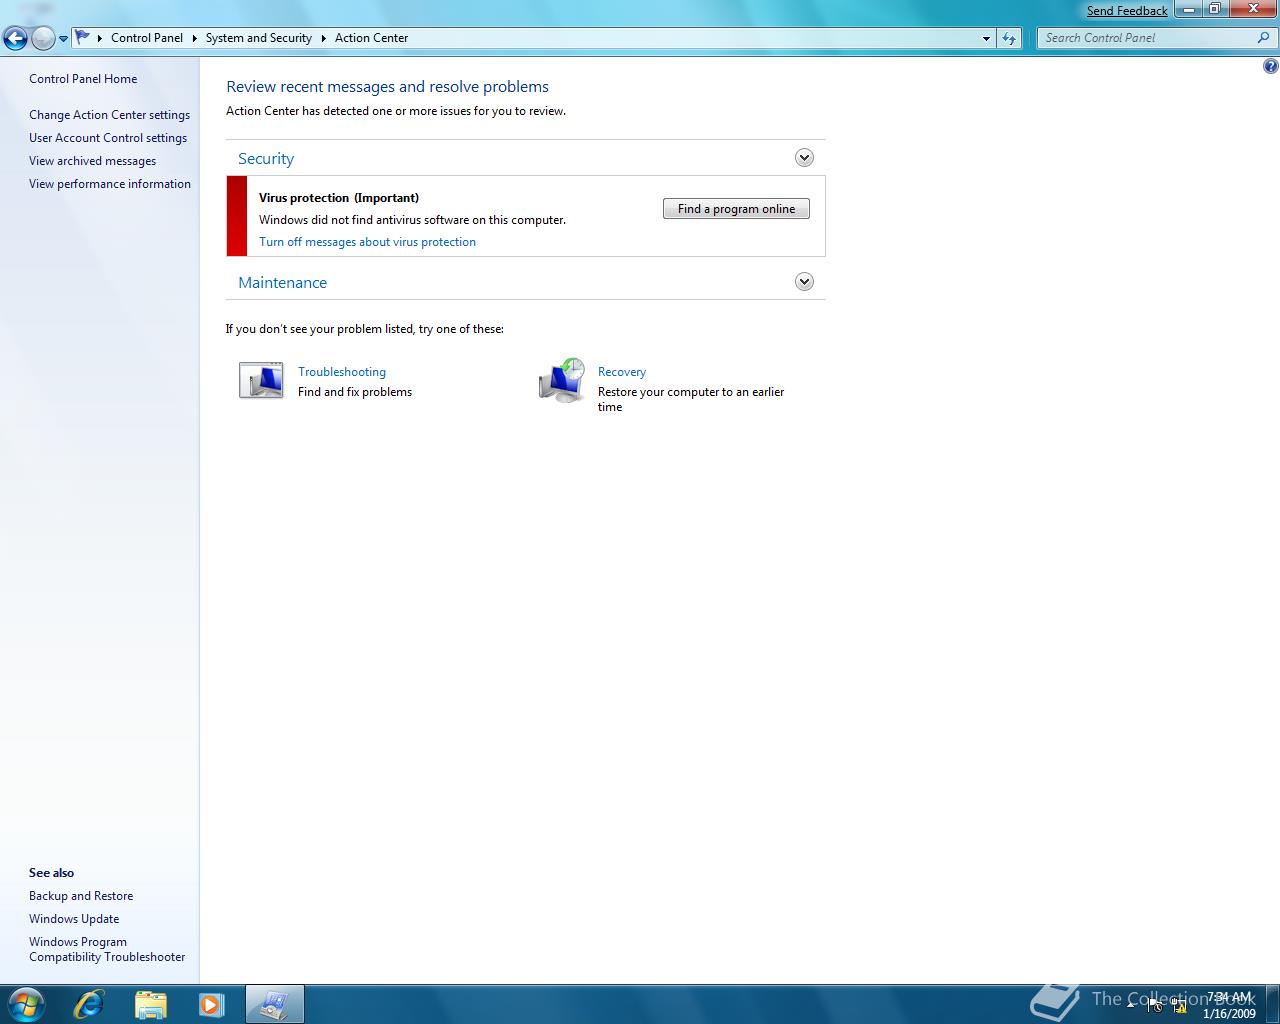Open Windows Program Compatibility Troubleshooter
This screenshot has width=1280, height=1024.
click(x=107, y=949)
